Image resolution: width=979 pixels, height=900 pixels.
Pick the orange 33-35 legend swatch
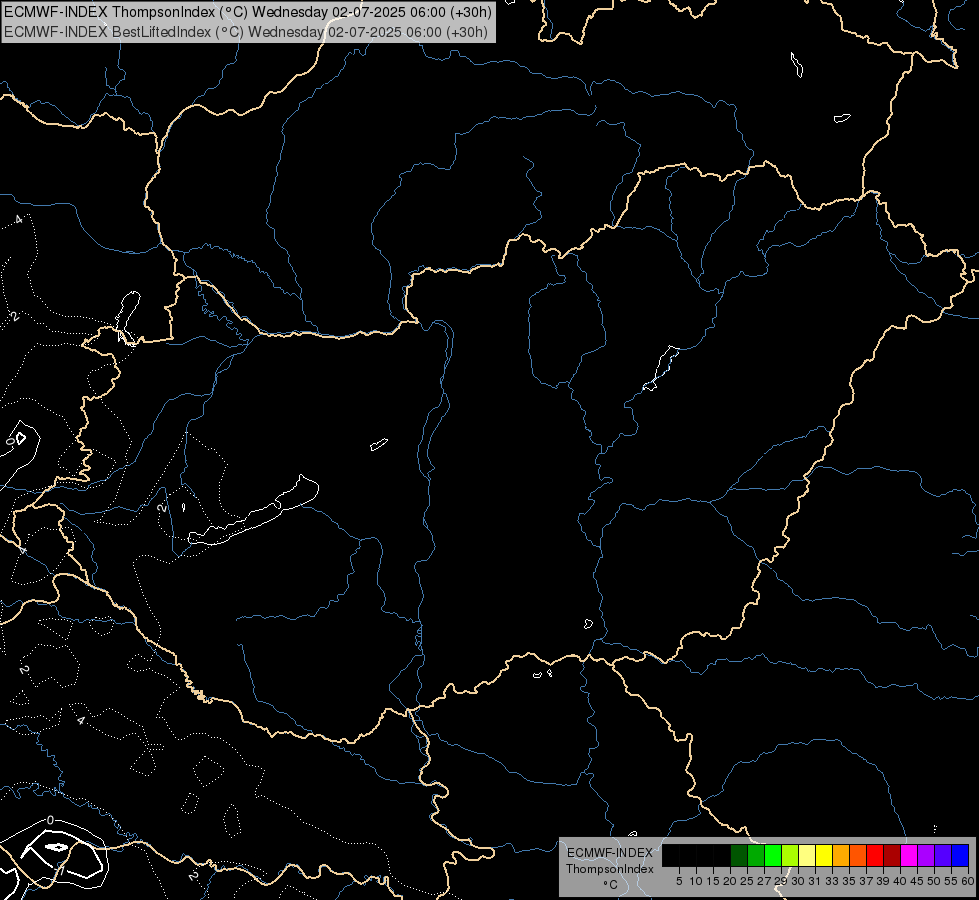coord(841,855)
